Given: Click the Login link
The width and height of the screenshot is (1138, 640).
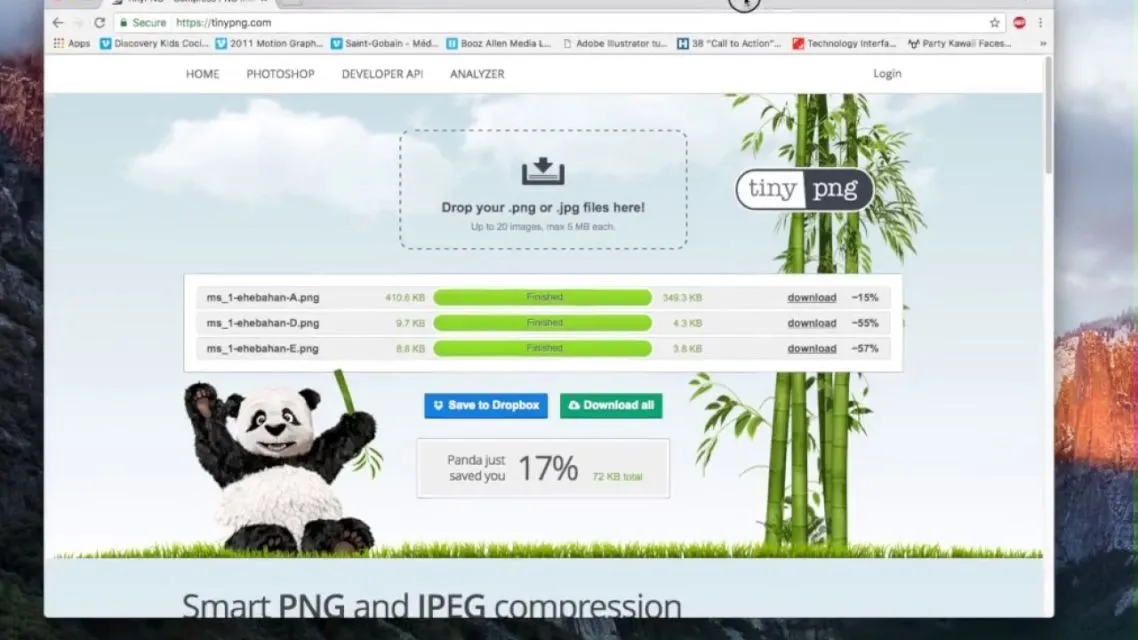Looking at the screenshot, I should [887, 73].
